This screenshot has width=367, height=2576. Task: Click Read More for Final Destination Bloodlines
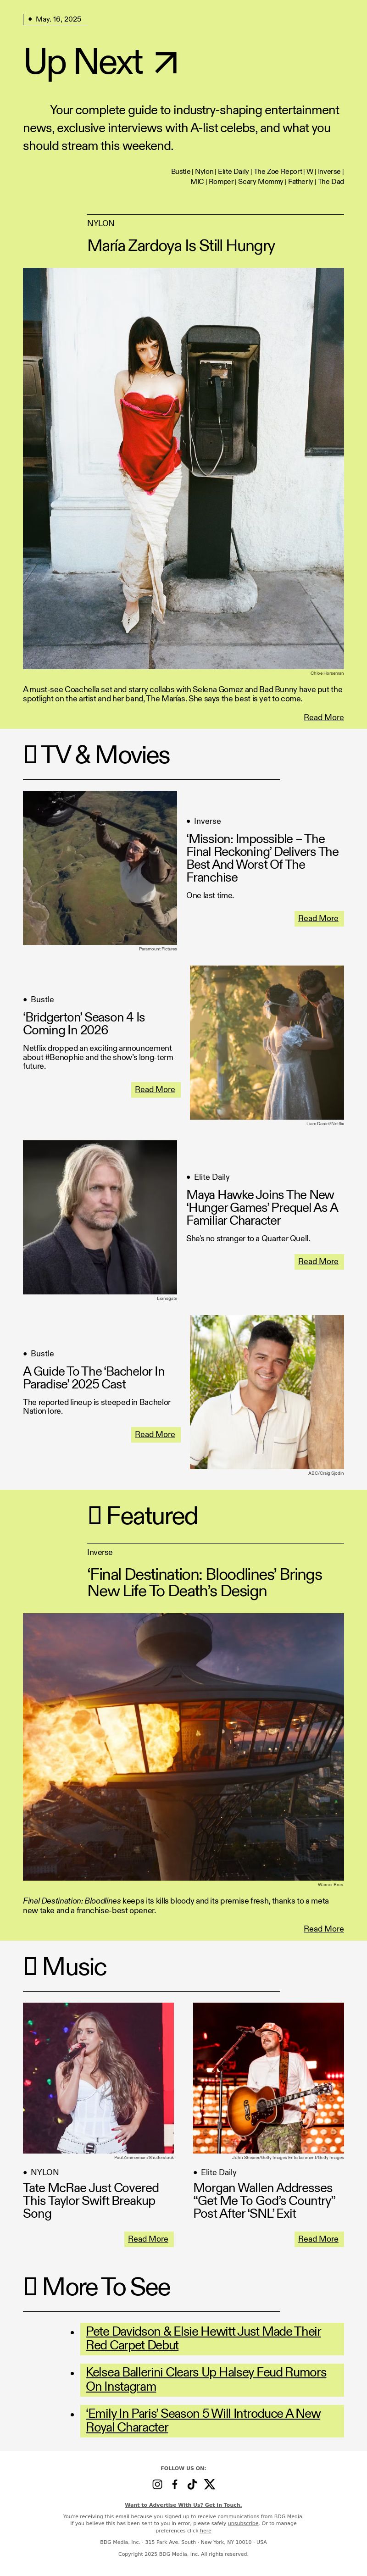323,1929
